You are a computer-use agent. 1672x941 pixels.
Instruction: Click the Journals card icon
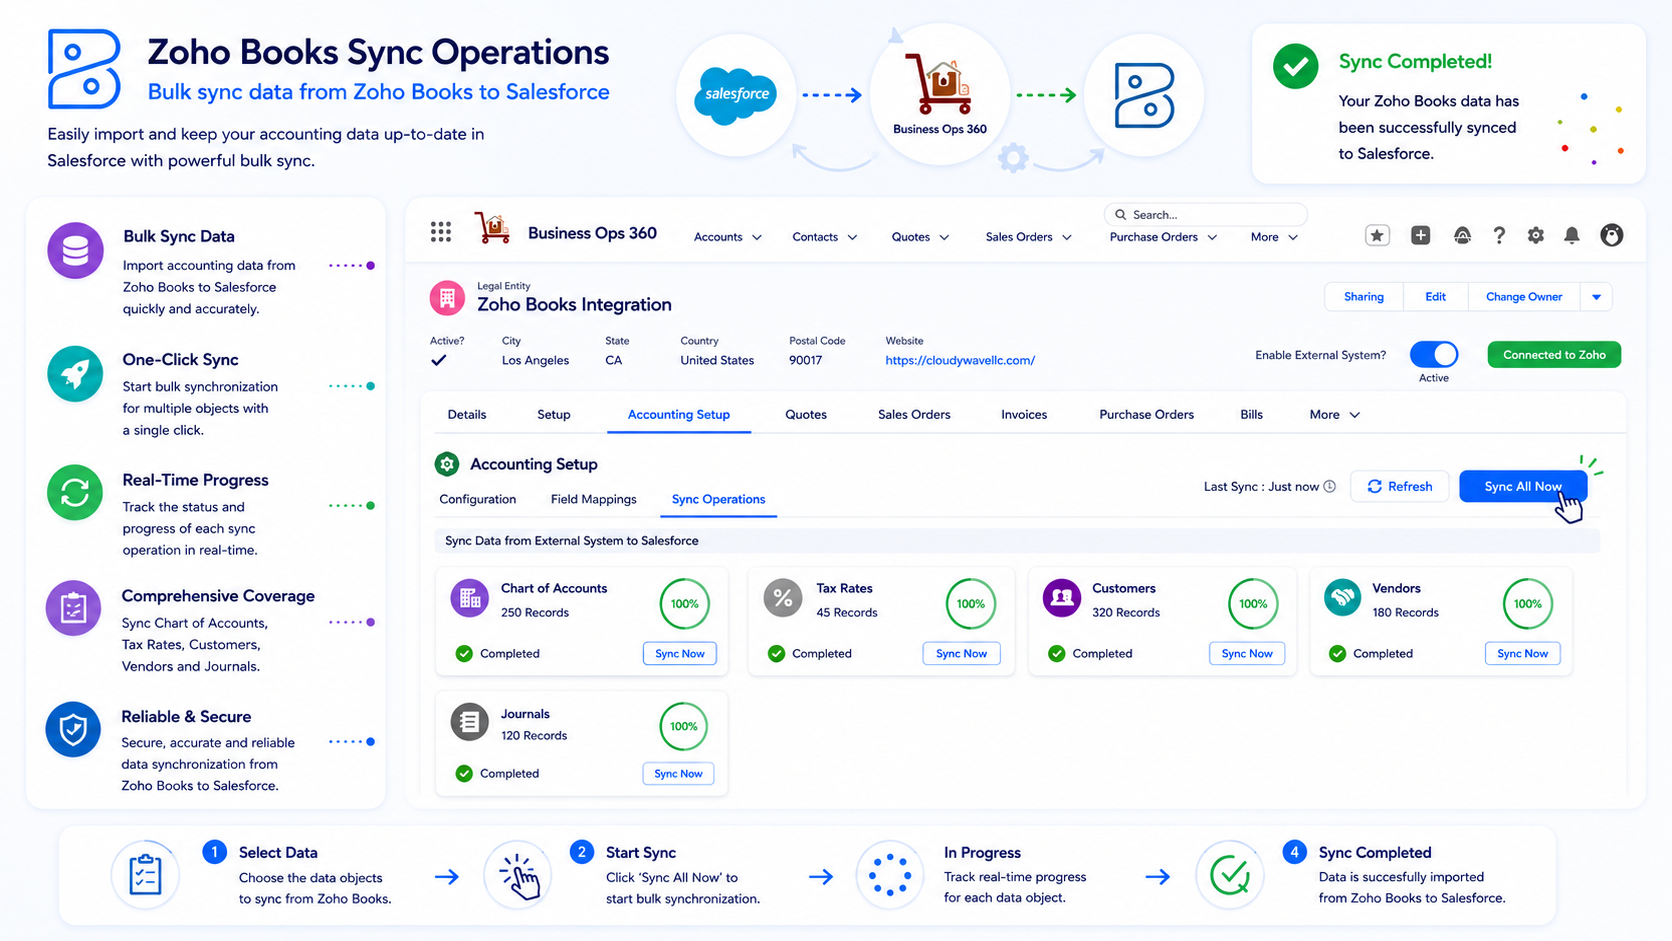(469, 722)
